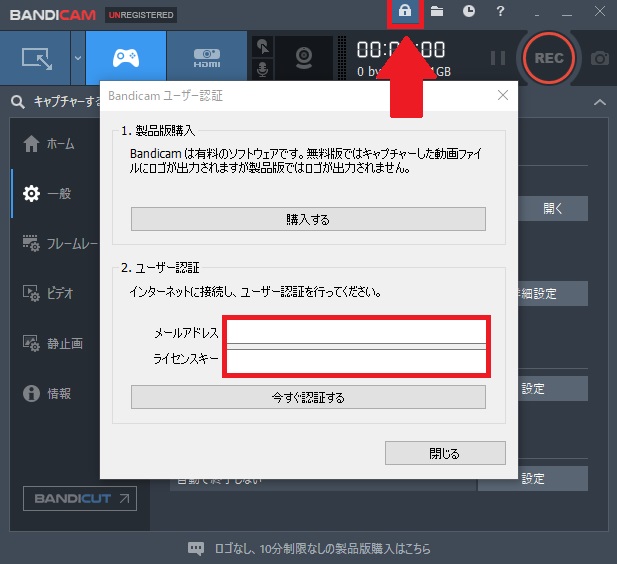Image resolution: width=617 pixels, height=564 pixels.
Task: Pause the recording
Action: coord(498,58)
